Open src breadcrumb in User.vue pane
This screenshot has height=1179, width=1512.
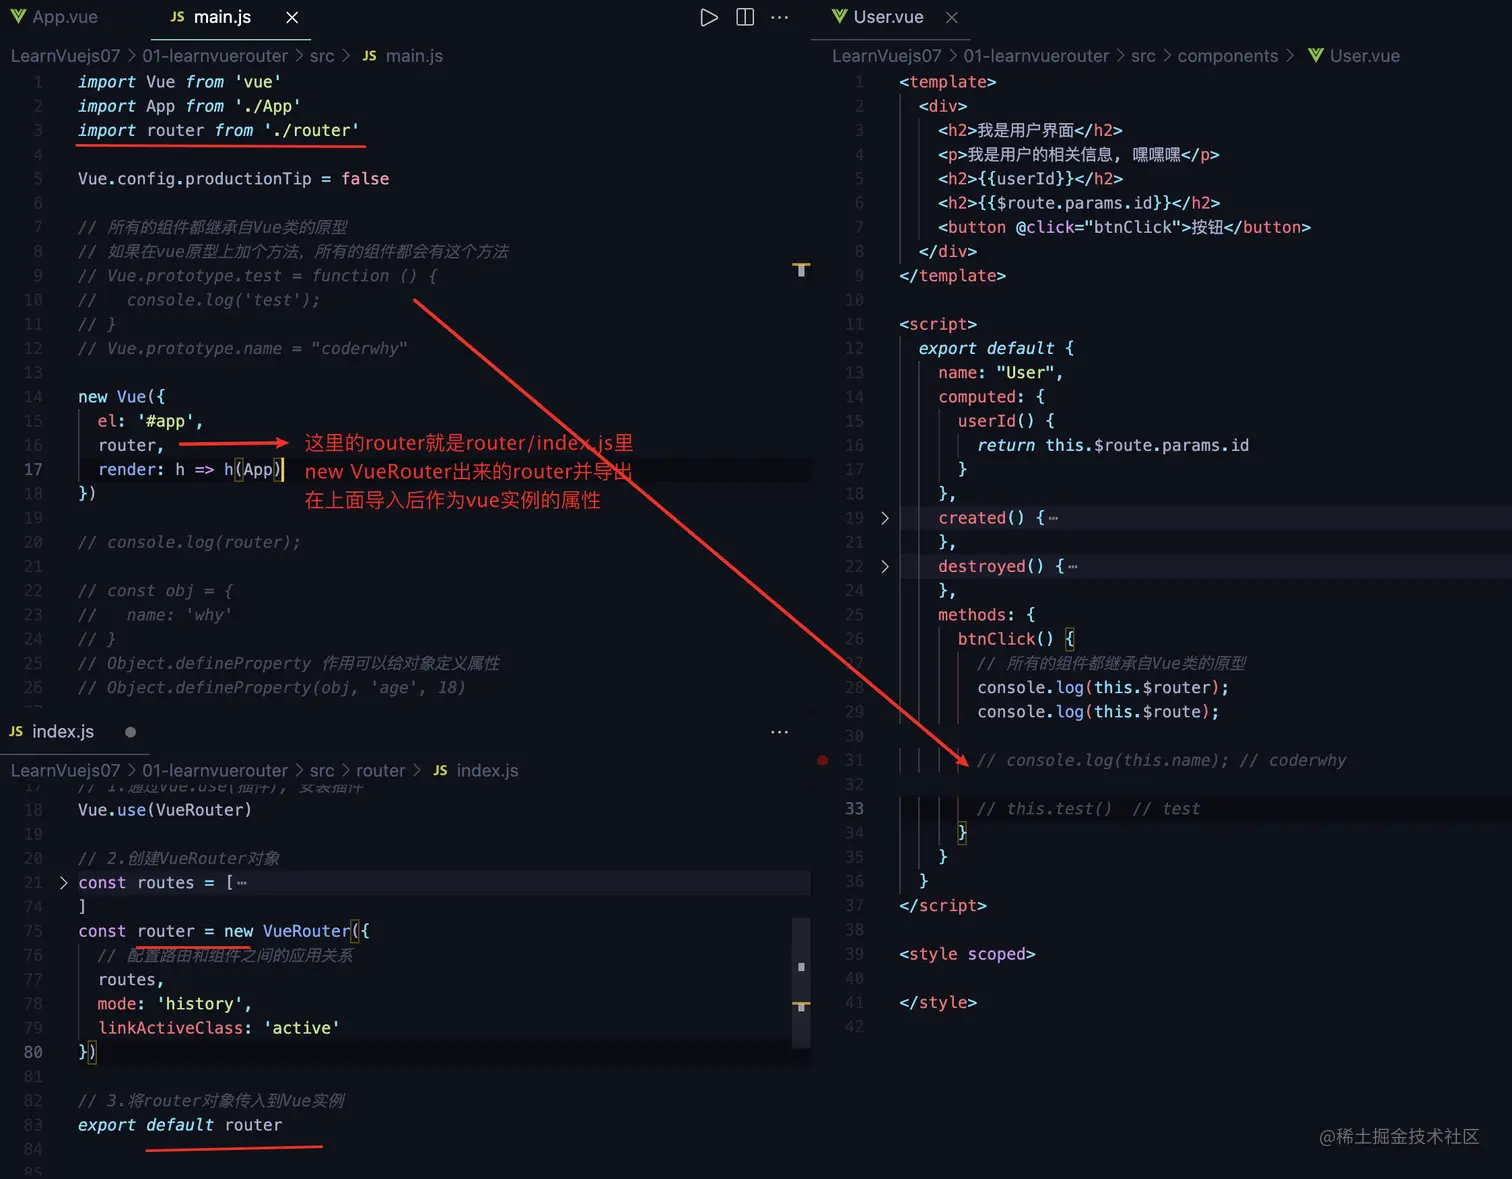click(1143, 56)
